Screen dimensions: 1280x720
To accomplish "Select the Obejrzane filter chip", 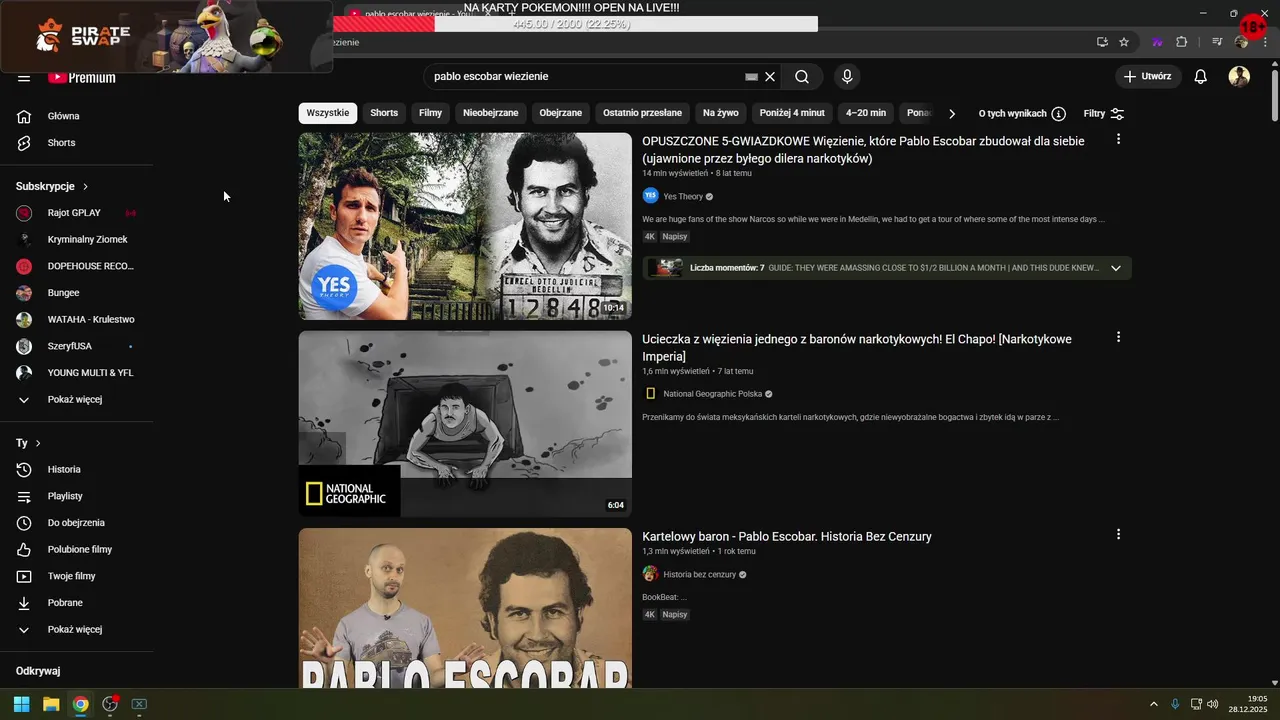I will 561,113.
